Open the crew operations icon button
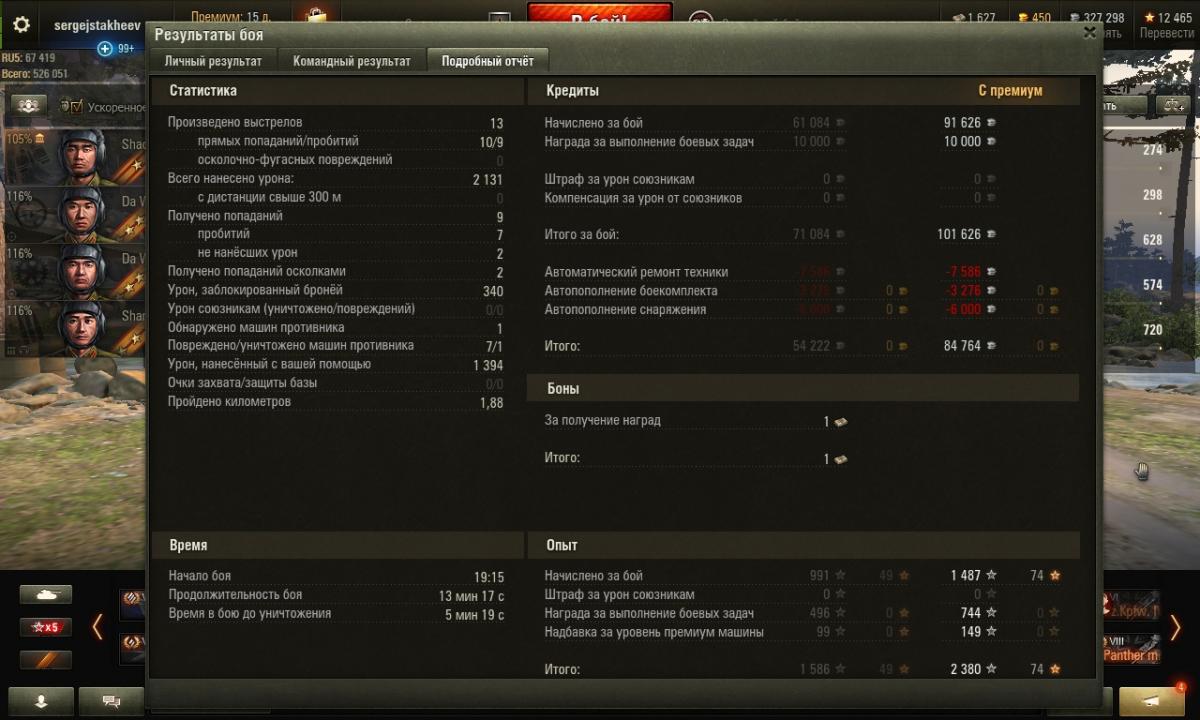The image size is (1200, 720). [x=28, y=105]
